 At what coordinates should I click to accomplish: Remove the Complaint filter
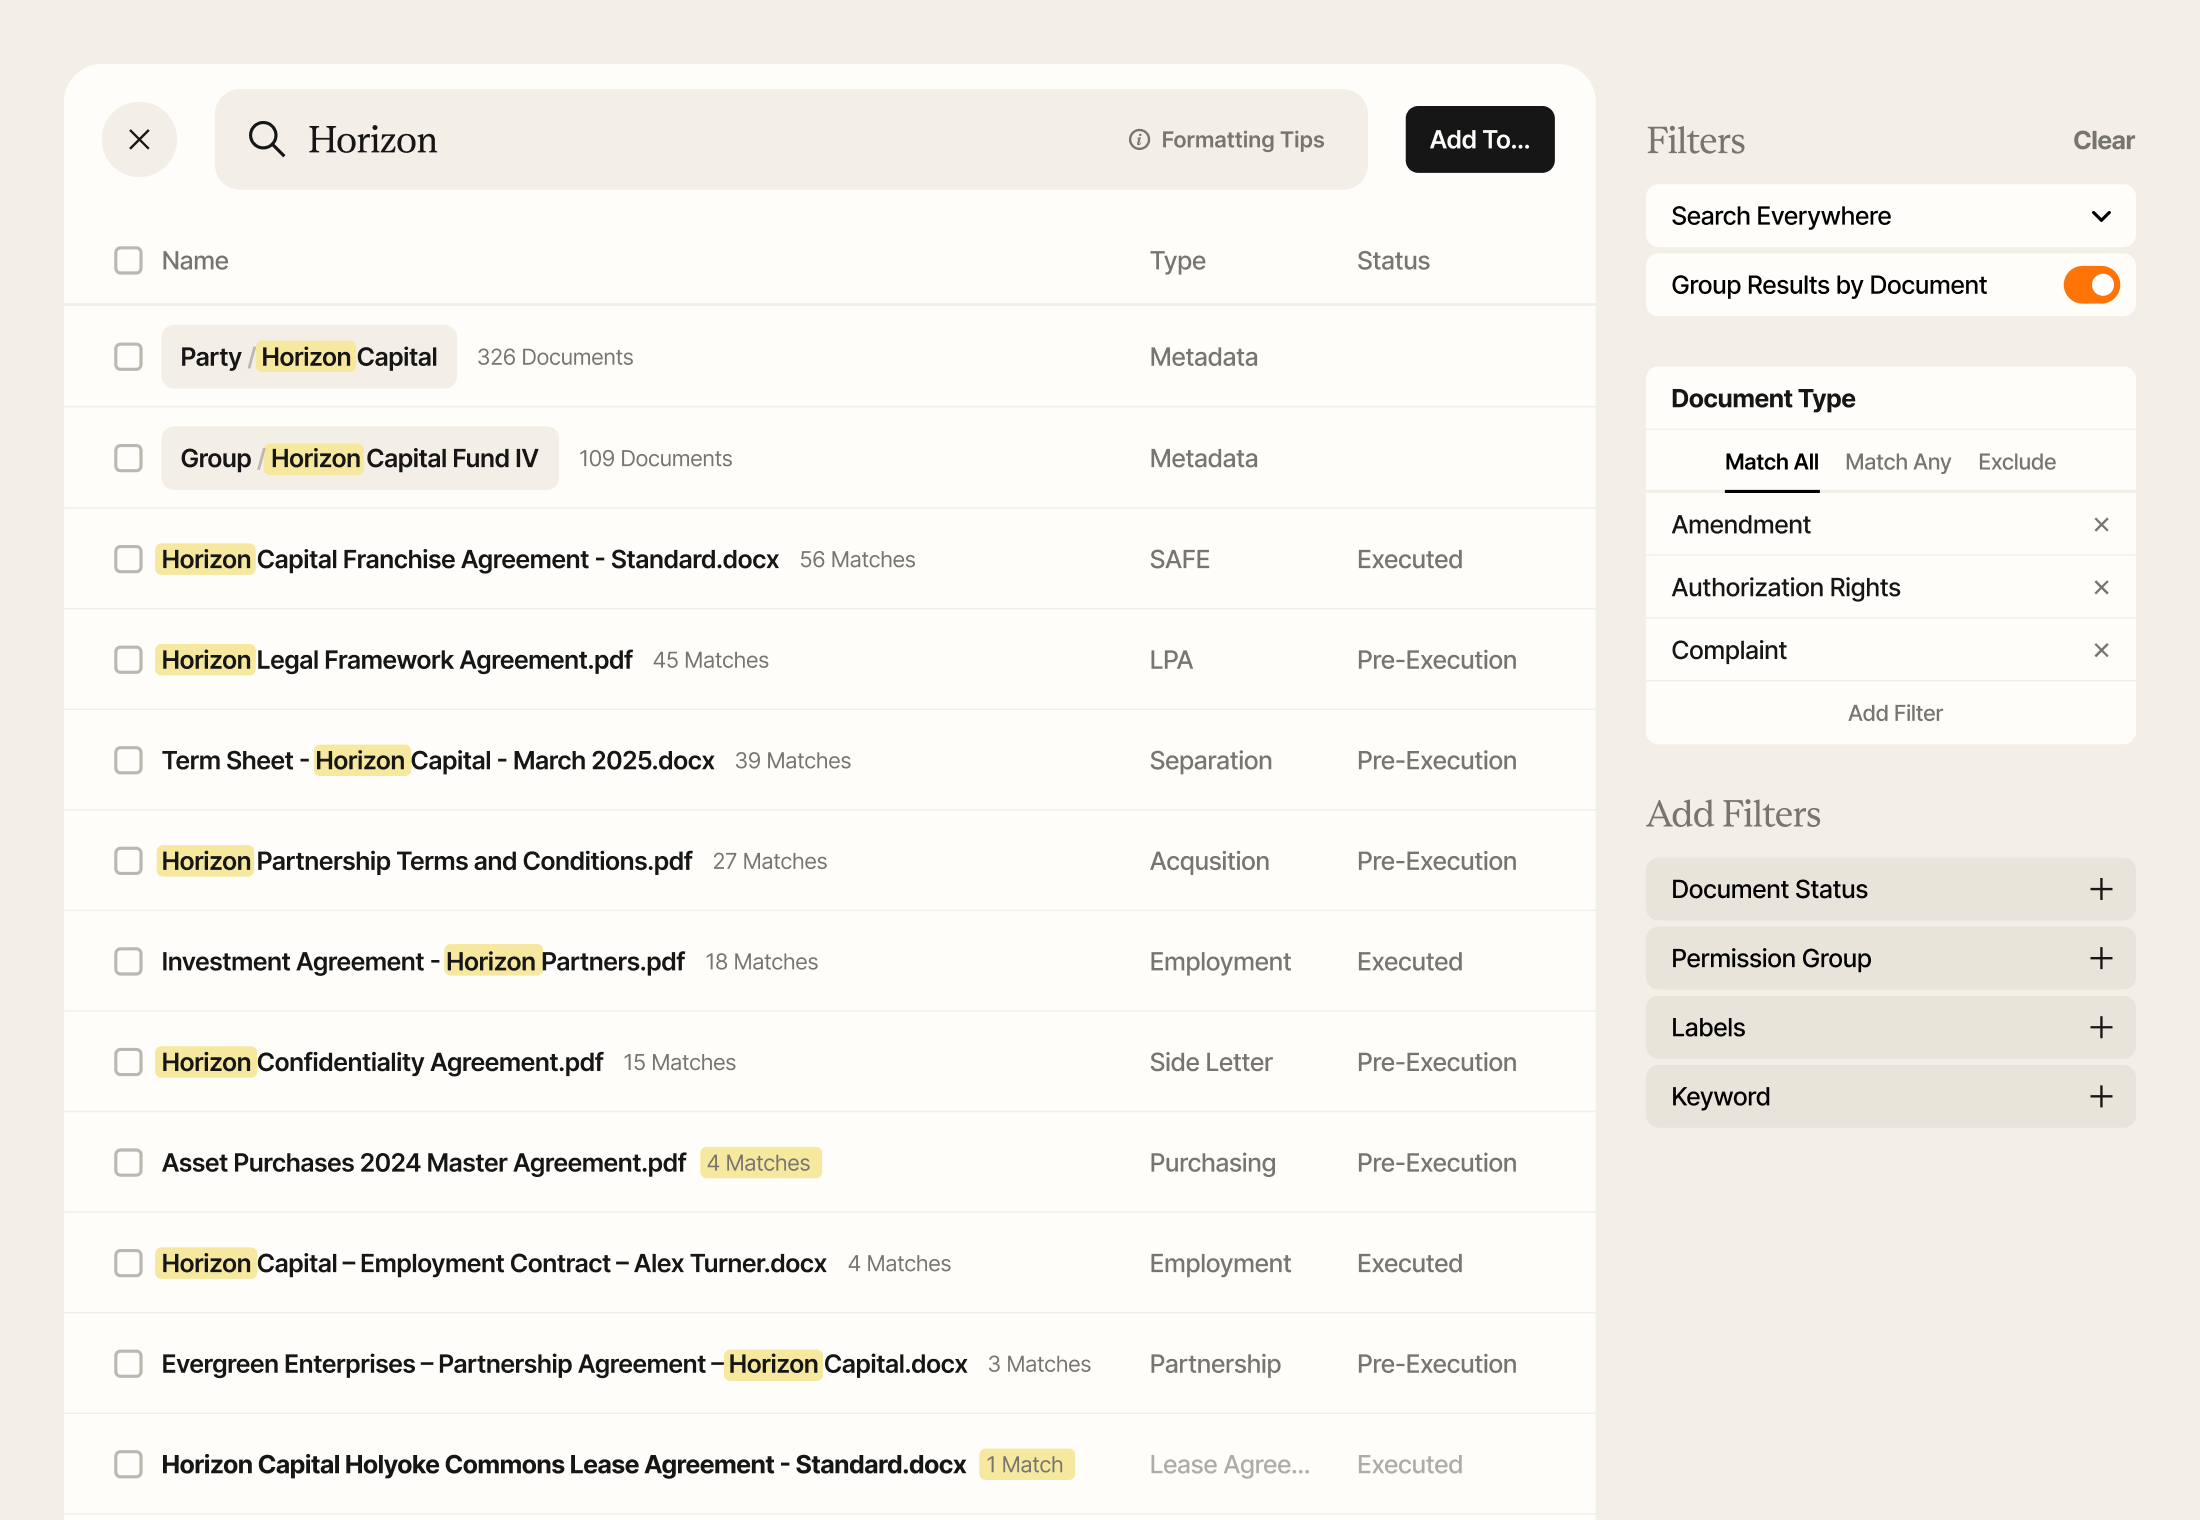click(x=2101, y=651)
